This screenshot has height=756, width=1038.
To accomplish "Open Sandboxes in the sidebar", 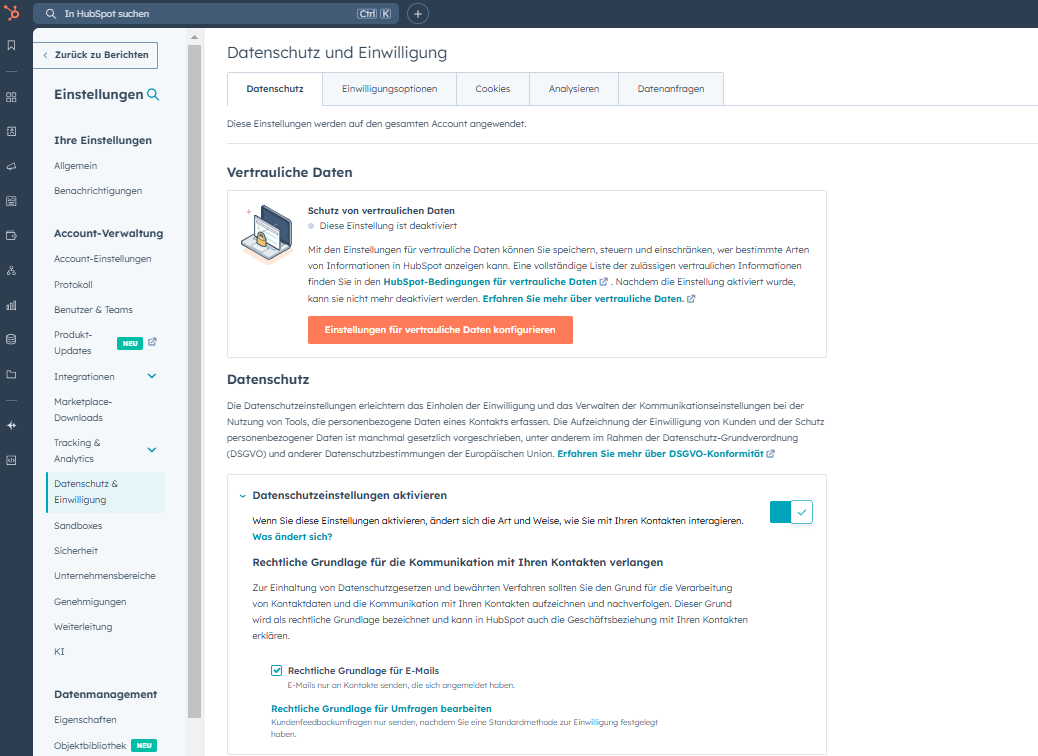I will 78,526.
